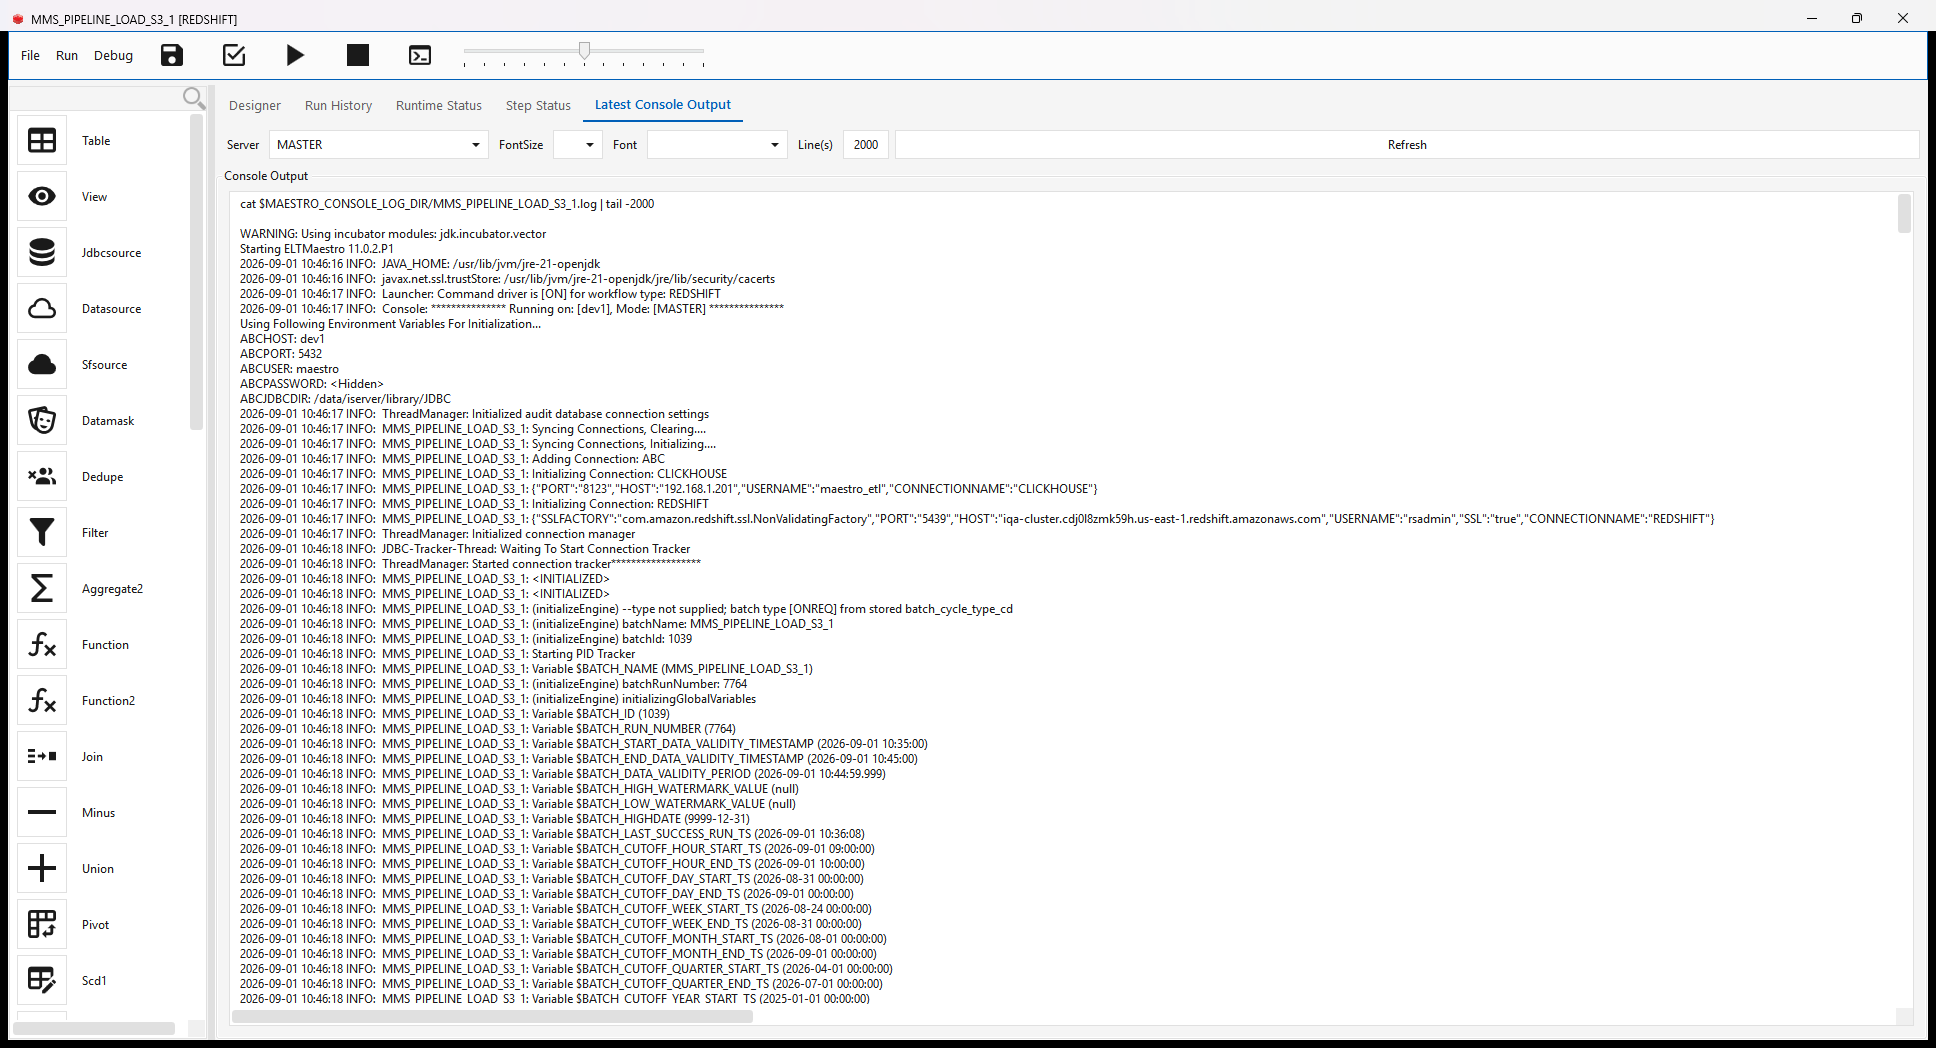This screenshot has width=1936, height=1048.
Task: Select the Dedupe people icon
Action: click(x=42, y=477)
